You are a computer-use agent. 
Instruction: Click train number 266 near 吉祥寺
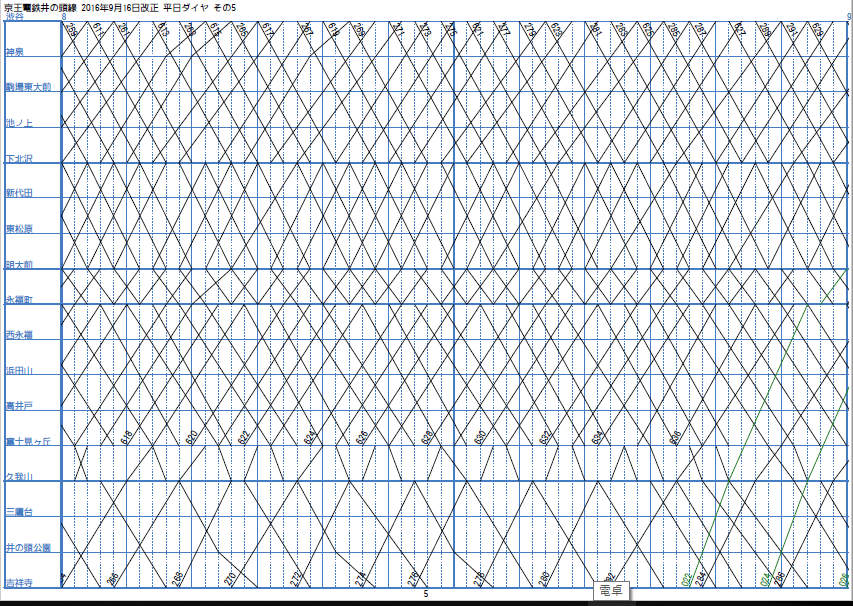(x=113, y=578)
